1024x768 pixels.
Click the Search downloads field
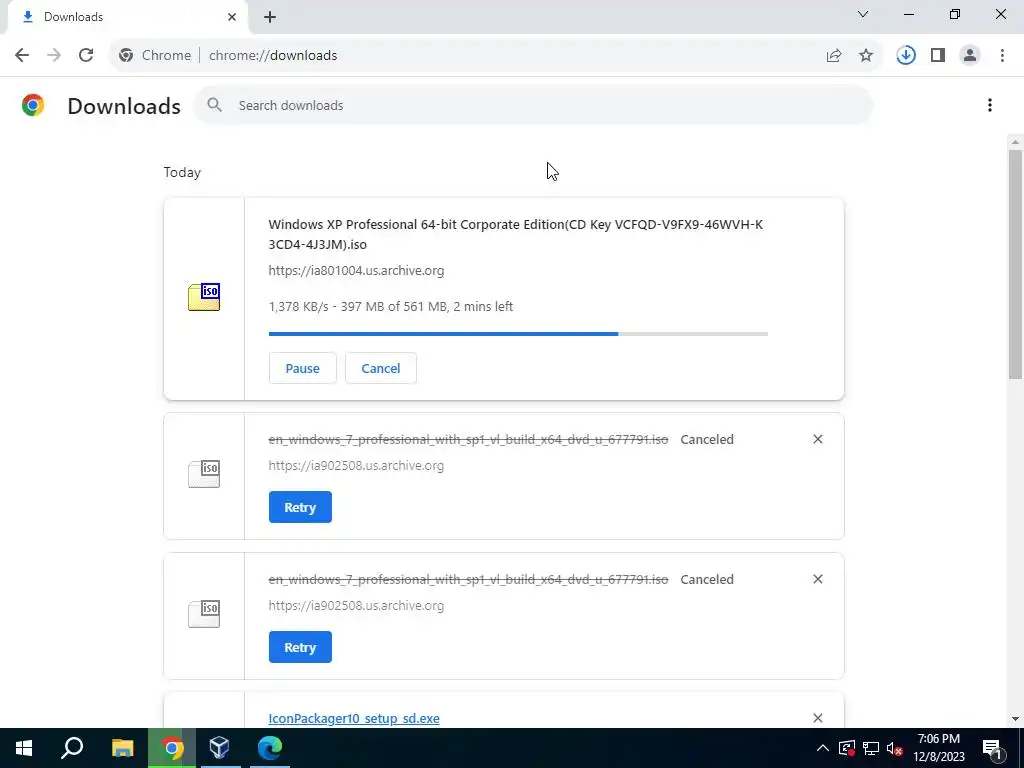coord(533,105)
